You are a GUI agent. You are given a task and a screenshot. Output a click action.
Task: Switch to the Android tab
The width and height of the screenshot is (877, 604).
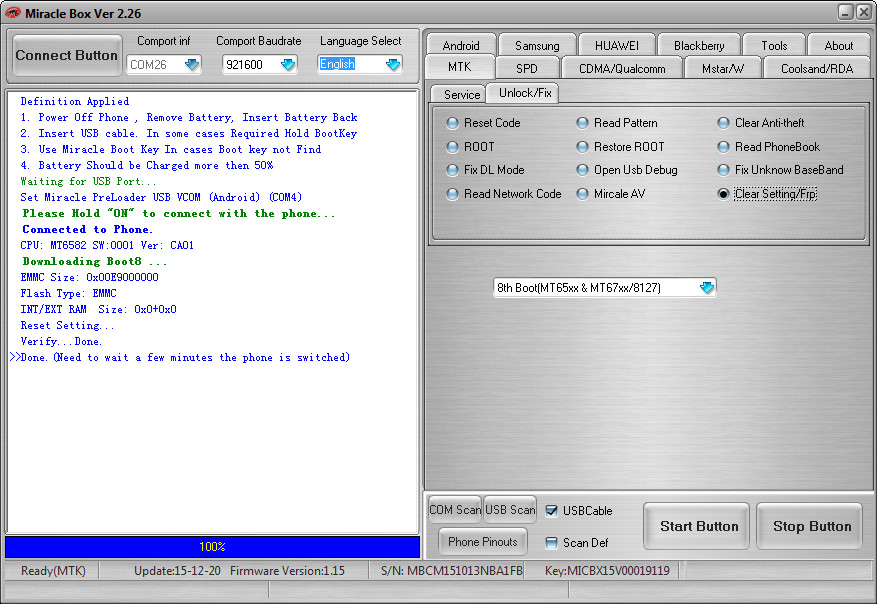click(461, 45)
